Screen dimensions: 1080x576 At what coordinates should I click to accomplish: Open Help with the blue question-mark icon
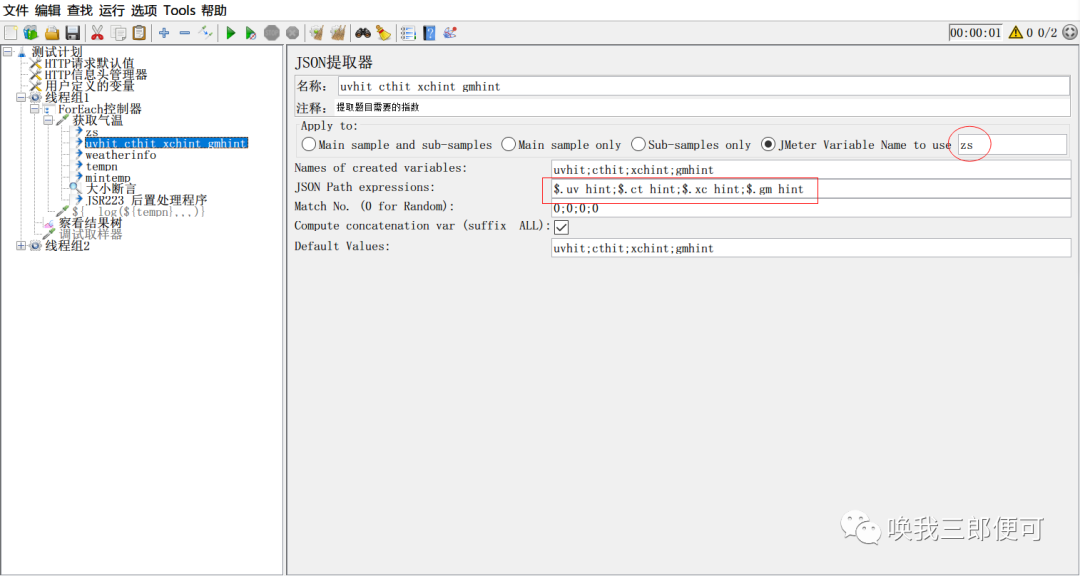[x=429, y=32]
